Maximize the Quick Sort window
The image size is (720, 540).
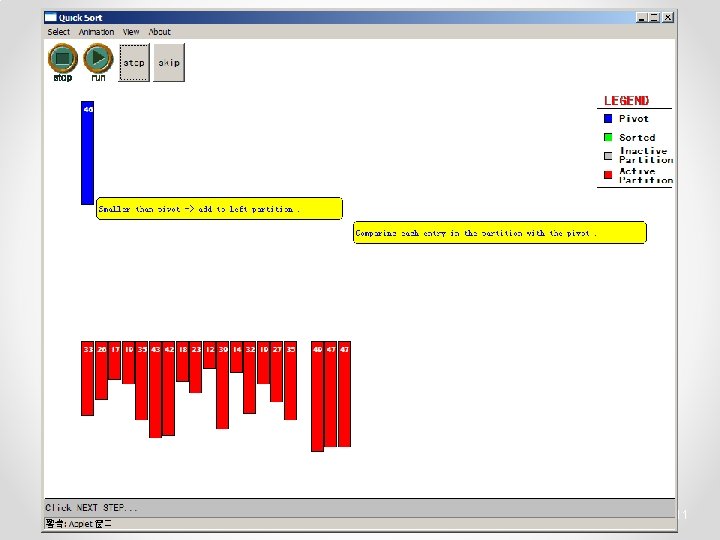pyautogui.click(x=654, y=17)
